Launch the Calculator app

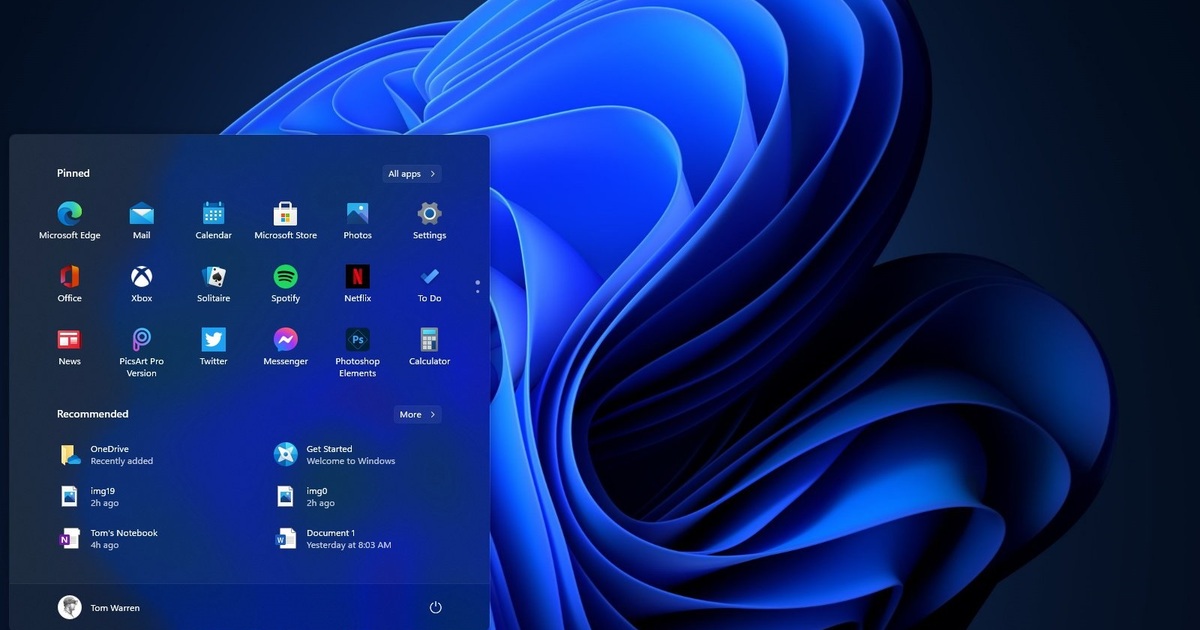point(430,347)
